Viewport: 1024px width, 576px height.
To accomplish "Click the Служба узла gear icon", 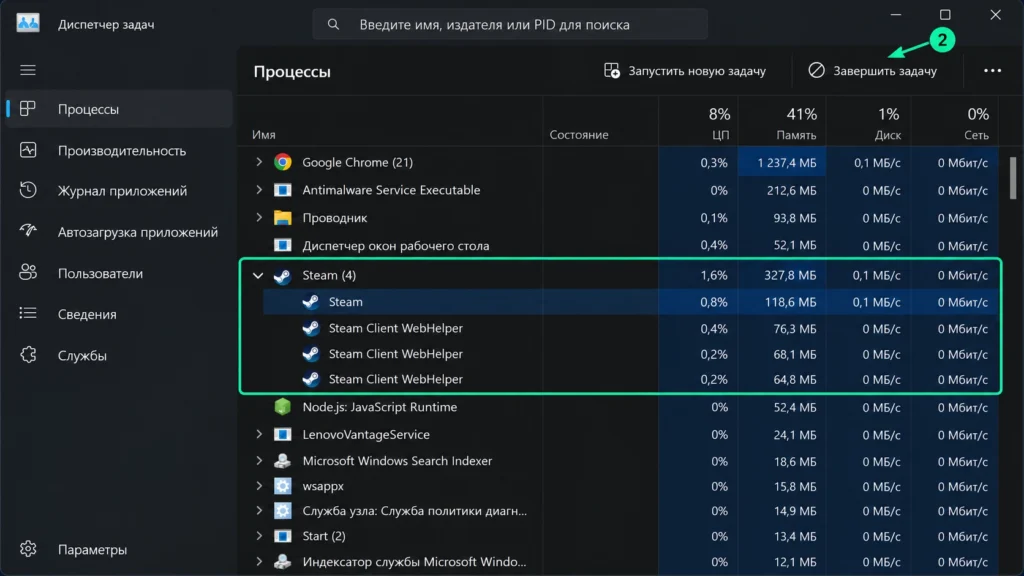I will click(283, 511).
